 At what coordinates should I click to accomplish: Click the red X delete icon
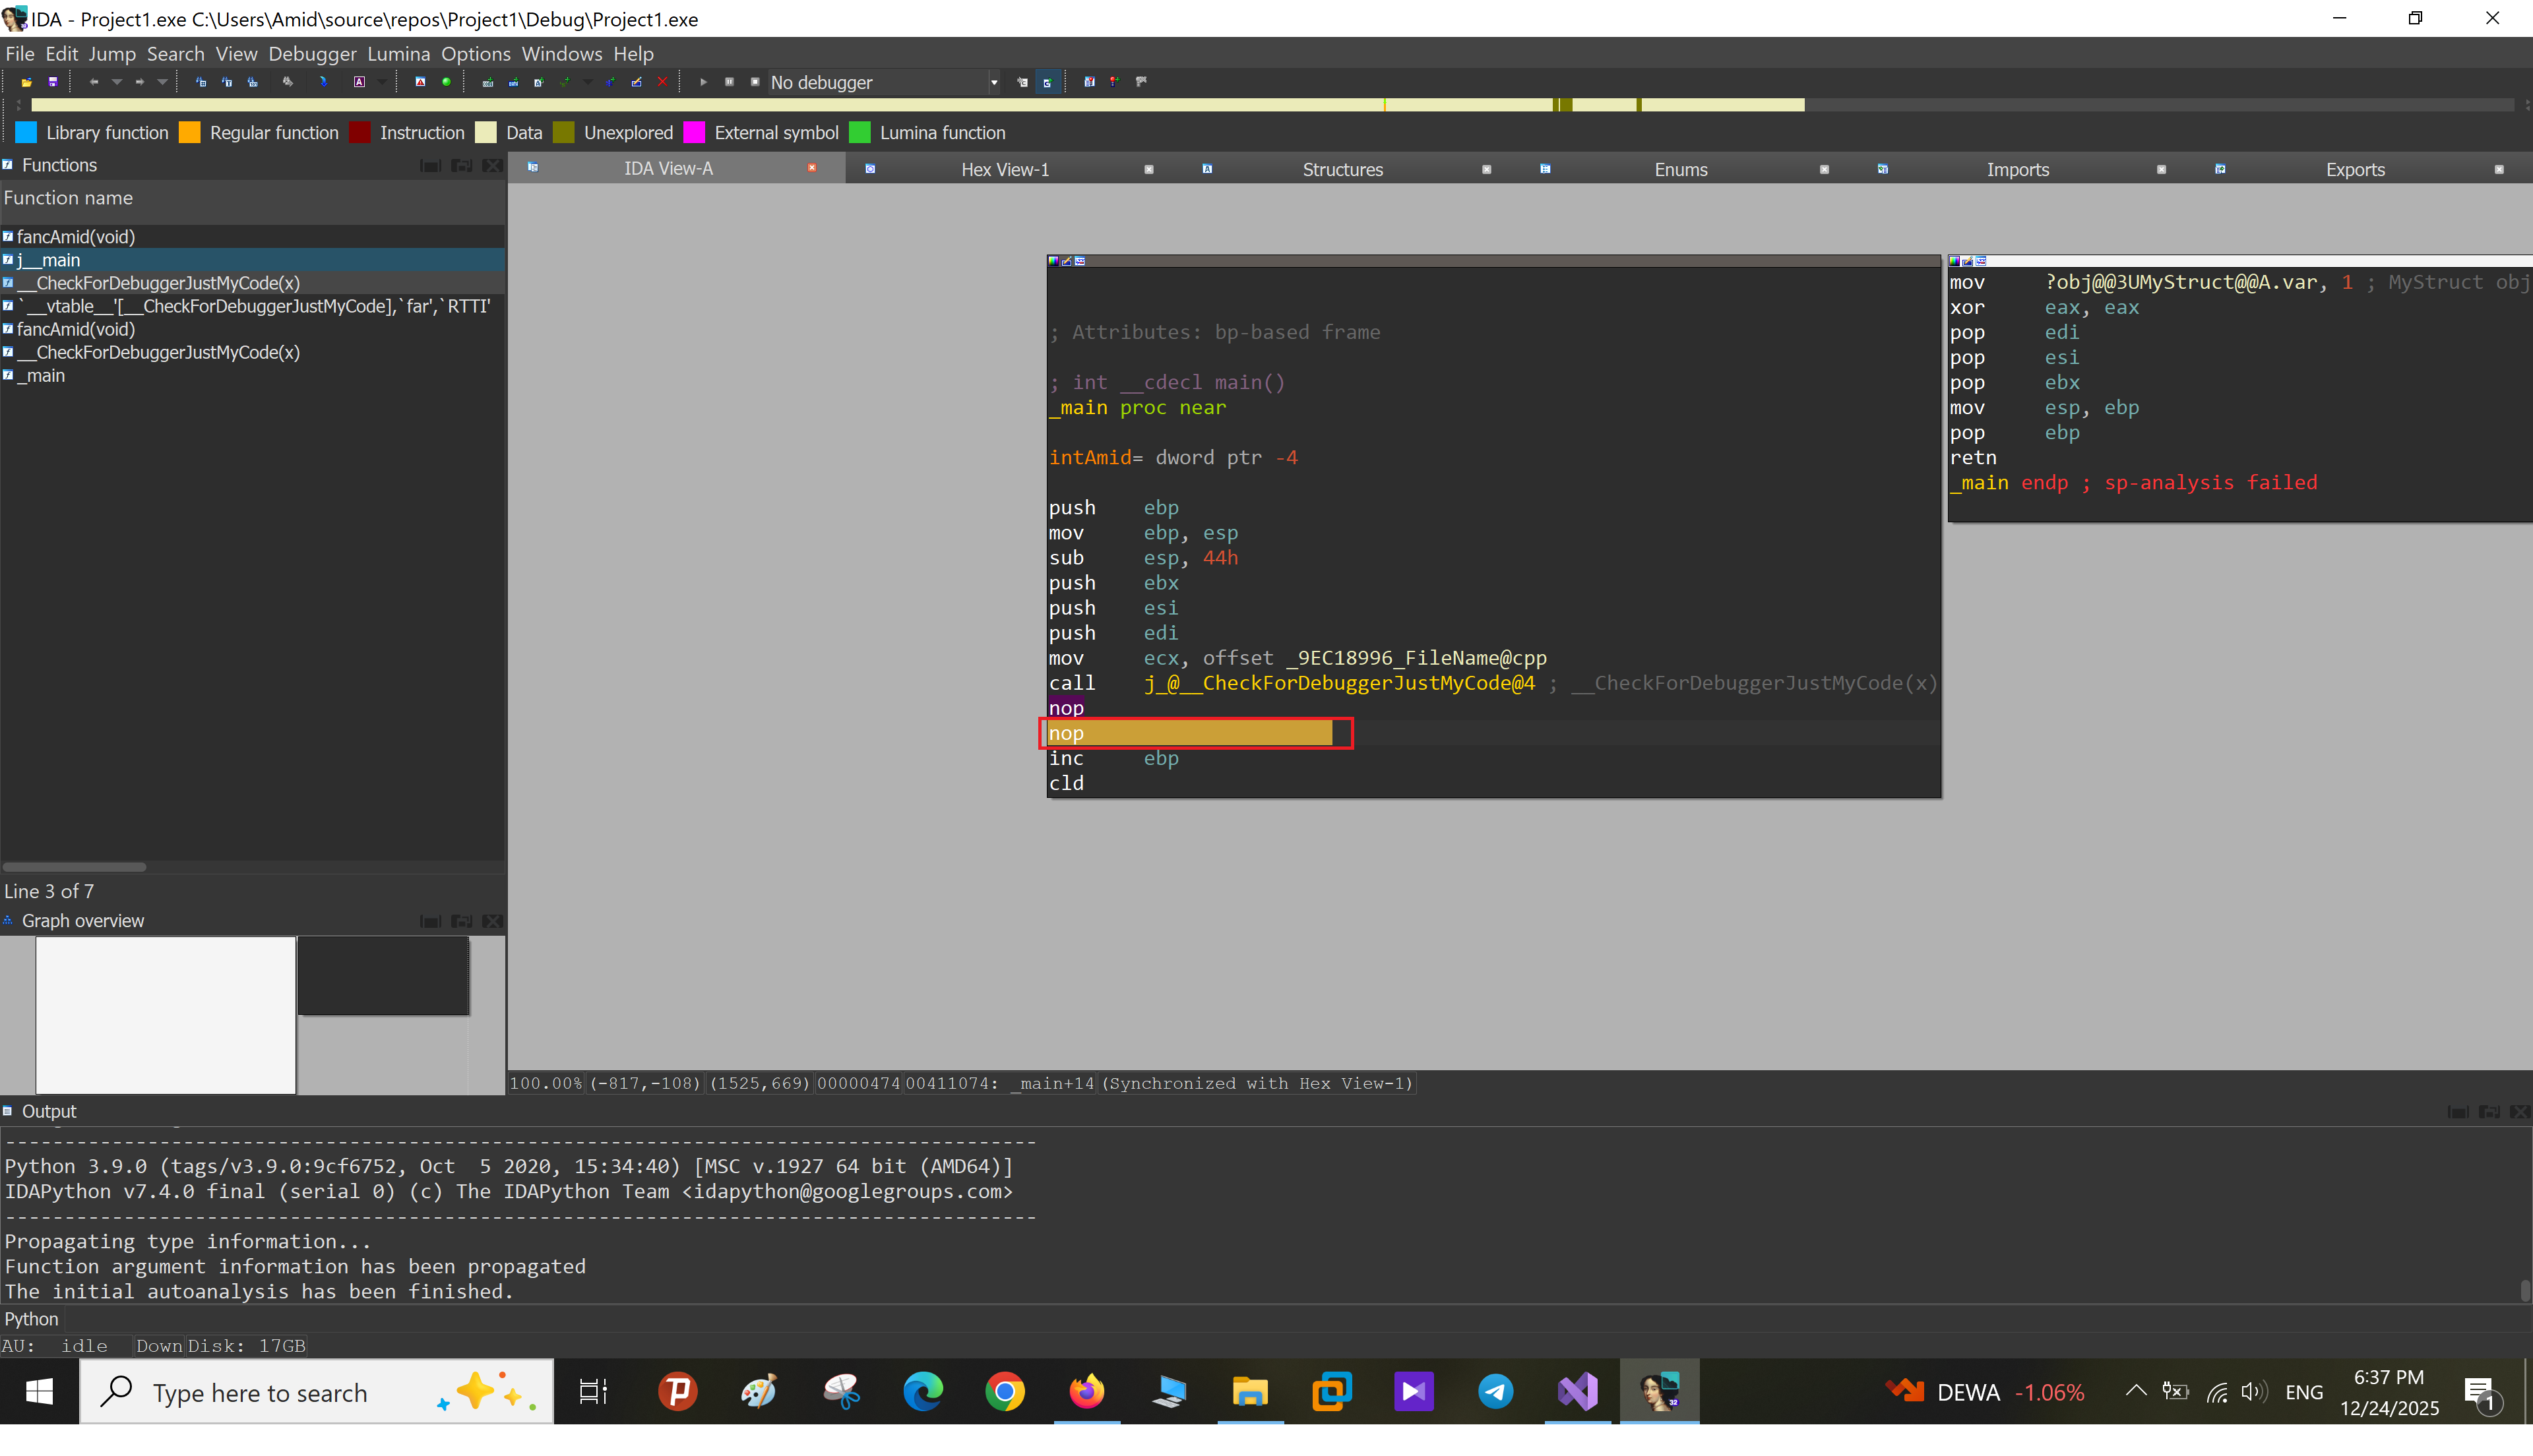[x=662, y=82]
